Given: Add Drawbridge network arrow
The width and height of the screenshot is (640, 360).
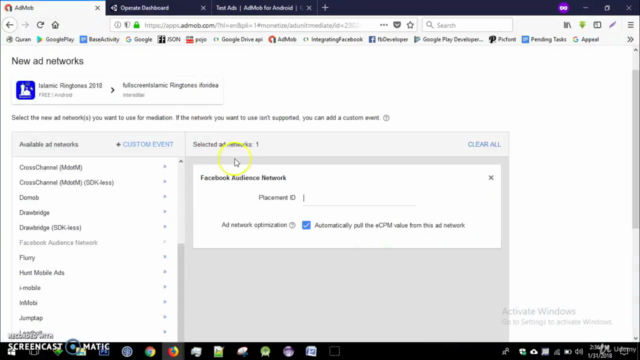Looking at the screenshot, I should 165,212.
